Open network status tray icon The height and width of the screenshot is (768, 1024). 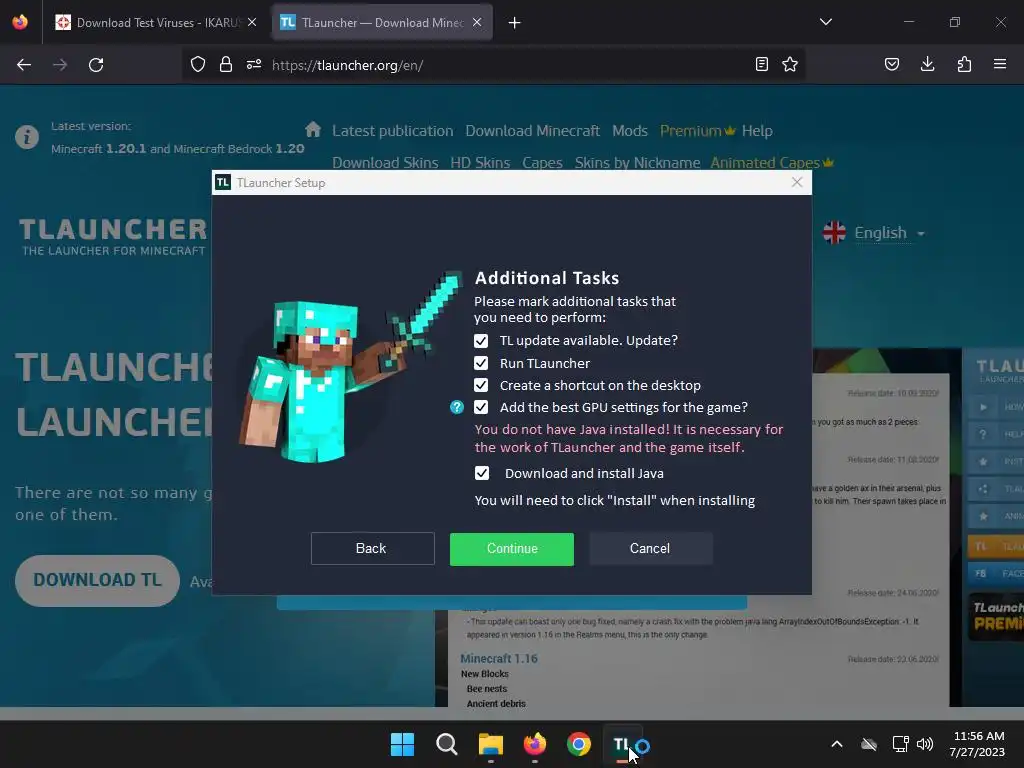[x=901, y=744]
